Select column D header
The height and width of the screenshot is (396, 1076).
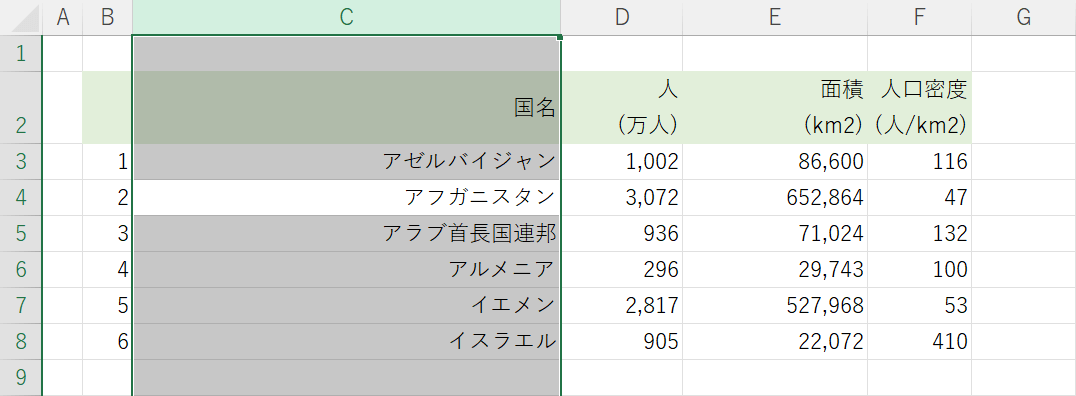point(622,18)
